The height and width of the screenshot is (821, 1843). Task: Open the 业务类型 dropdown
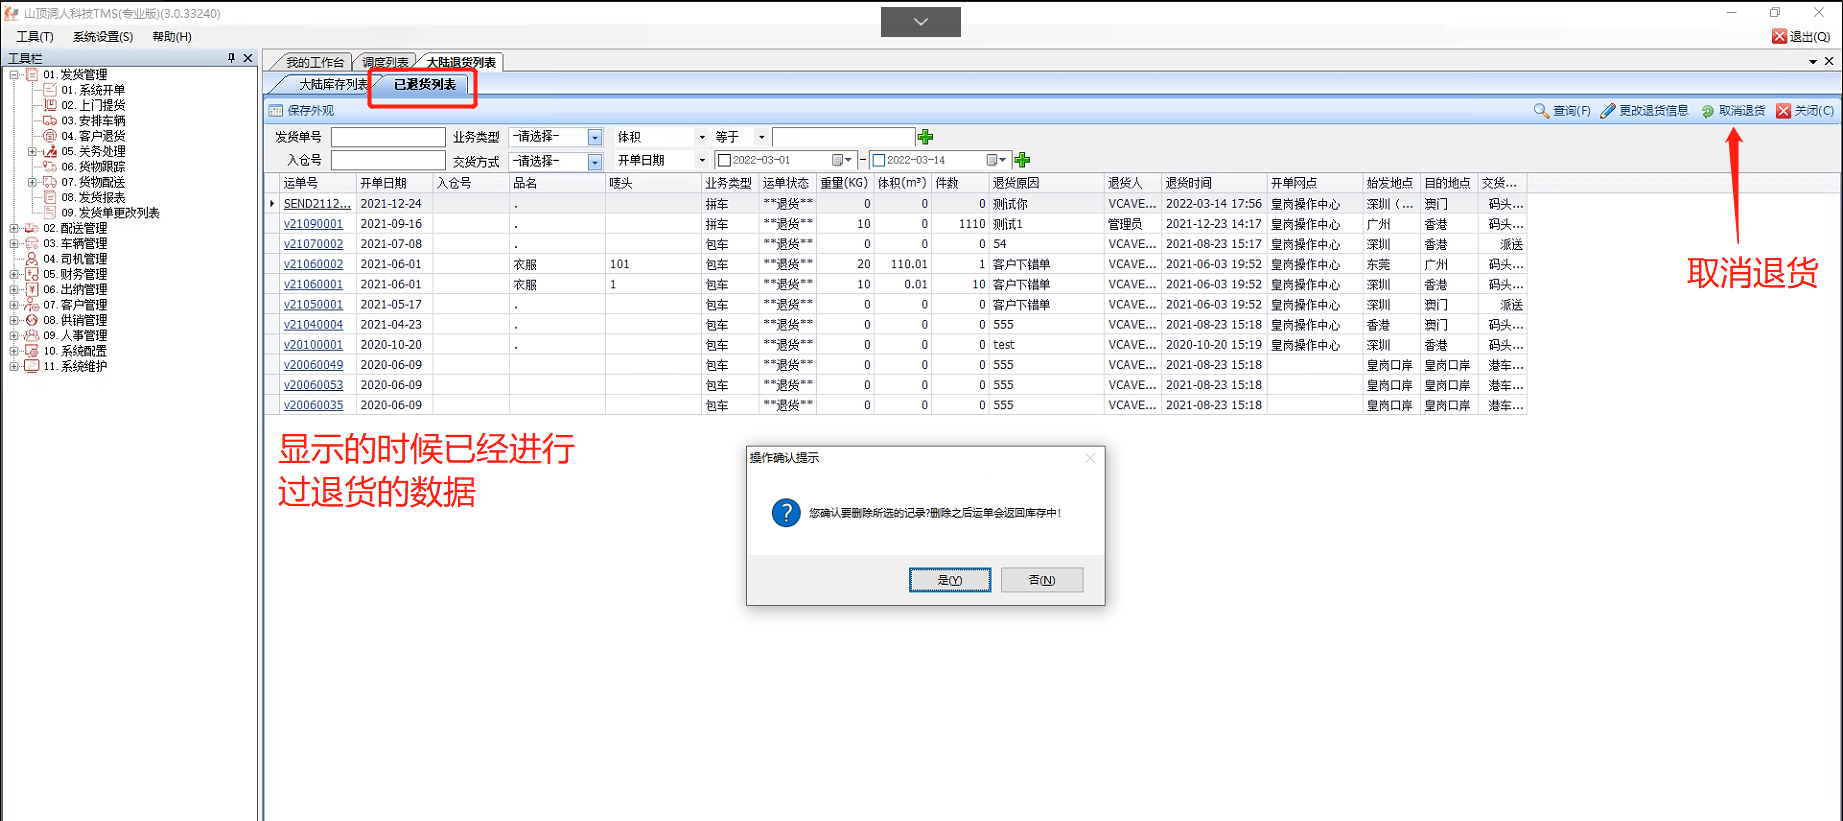pyautogui.click(x=595, y=137)
